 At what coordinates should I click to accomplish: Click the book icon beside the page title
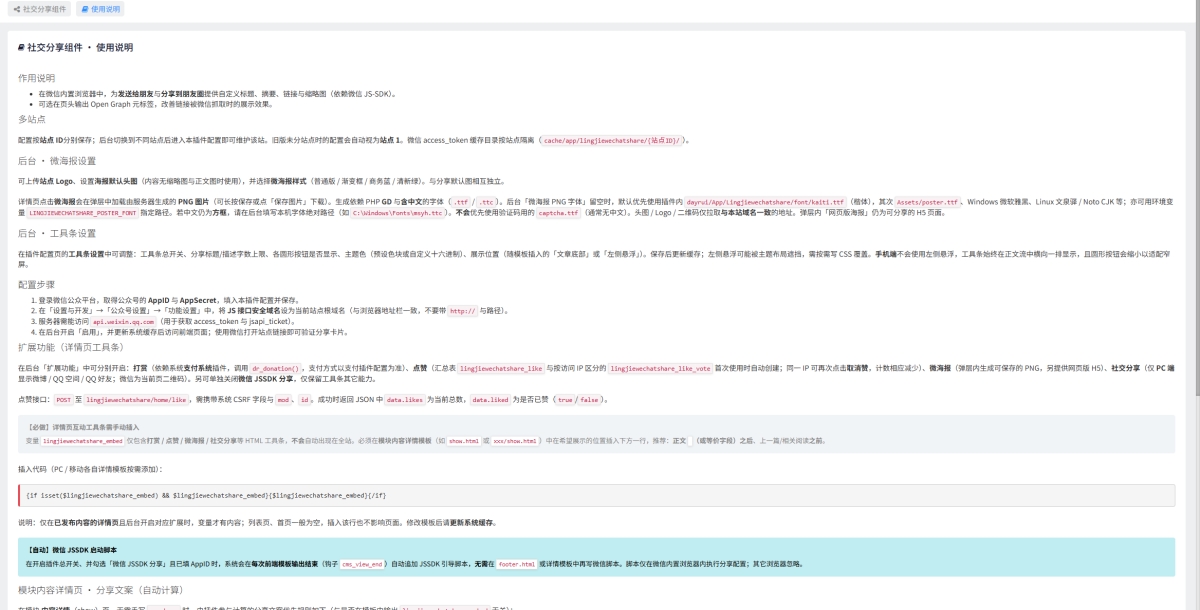coord(22,47)
